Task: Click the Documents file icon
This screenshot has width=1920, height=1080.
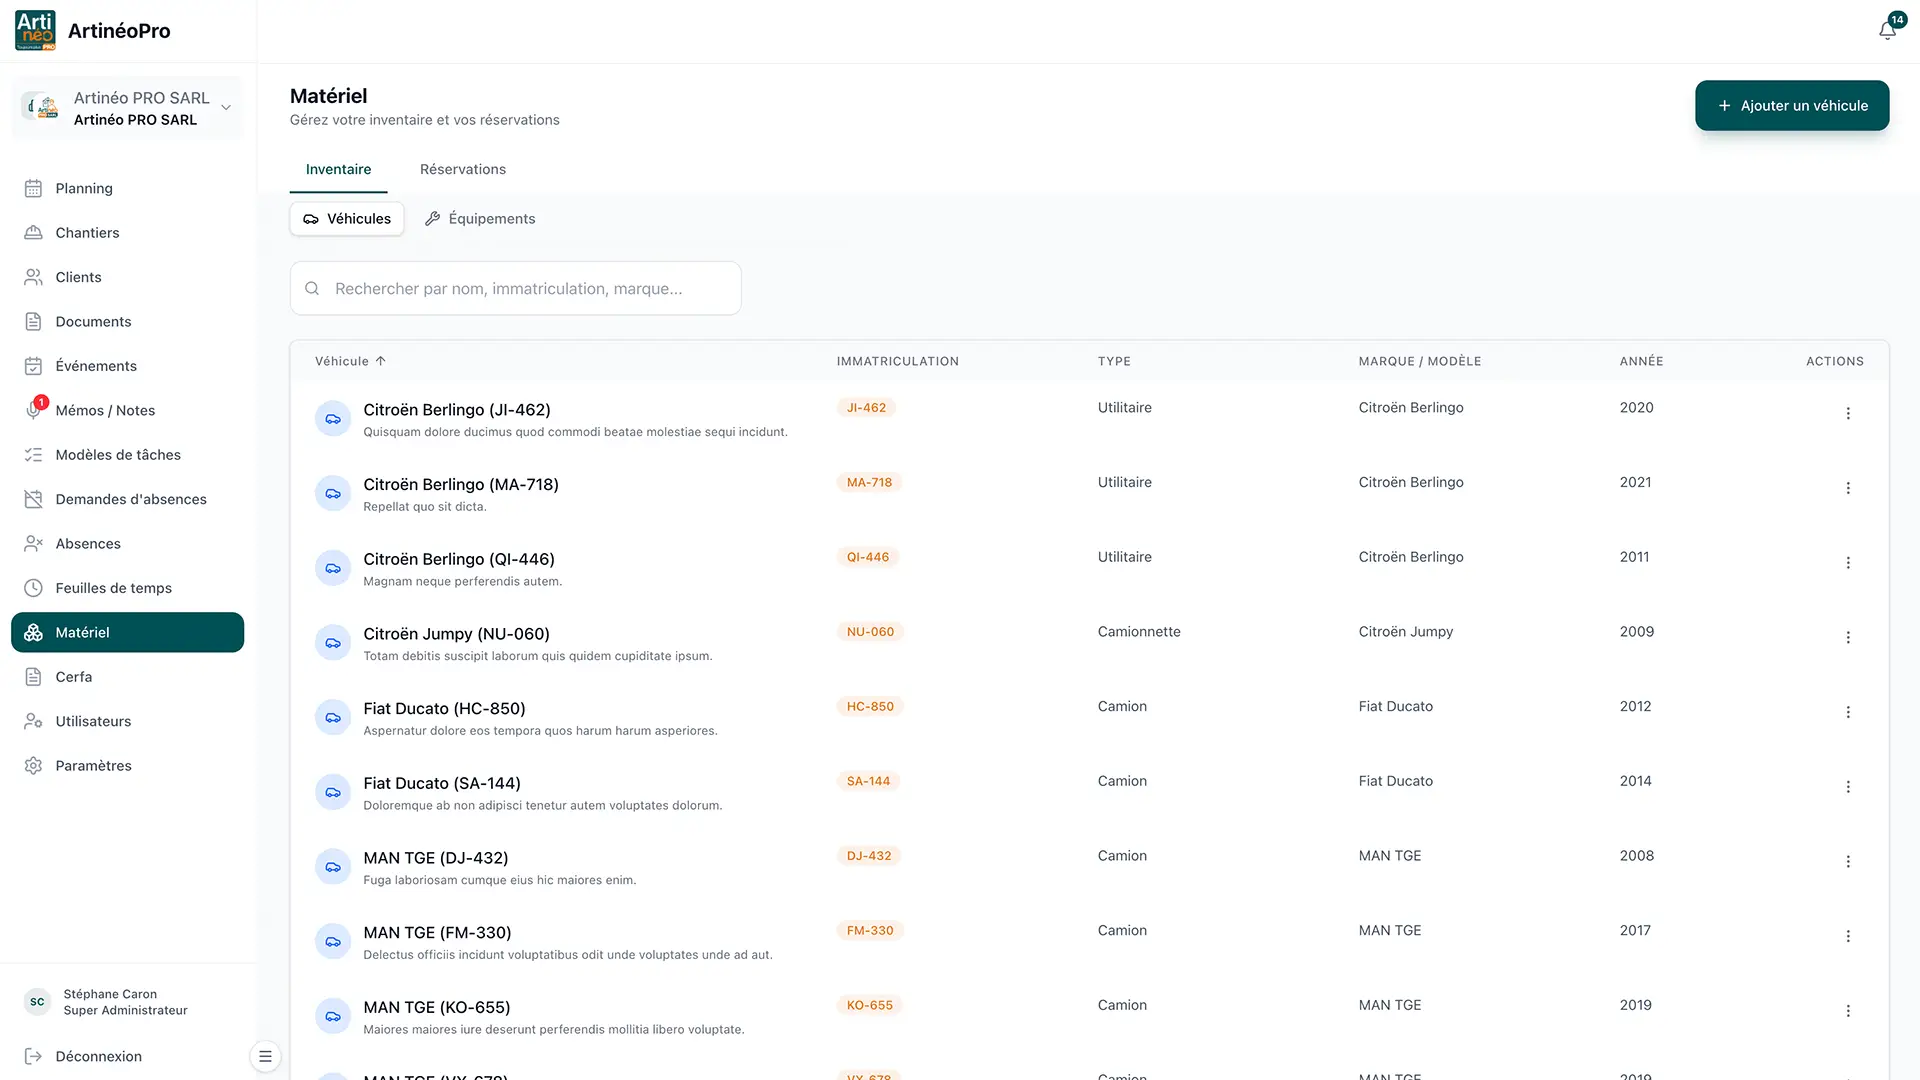Action: (x=33, y=322)
